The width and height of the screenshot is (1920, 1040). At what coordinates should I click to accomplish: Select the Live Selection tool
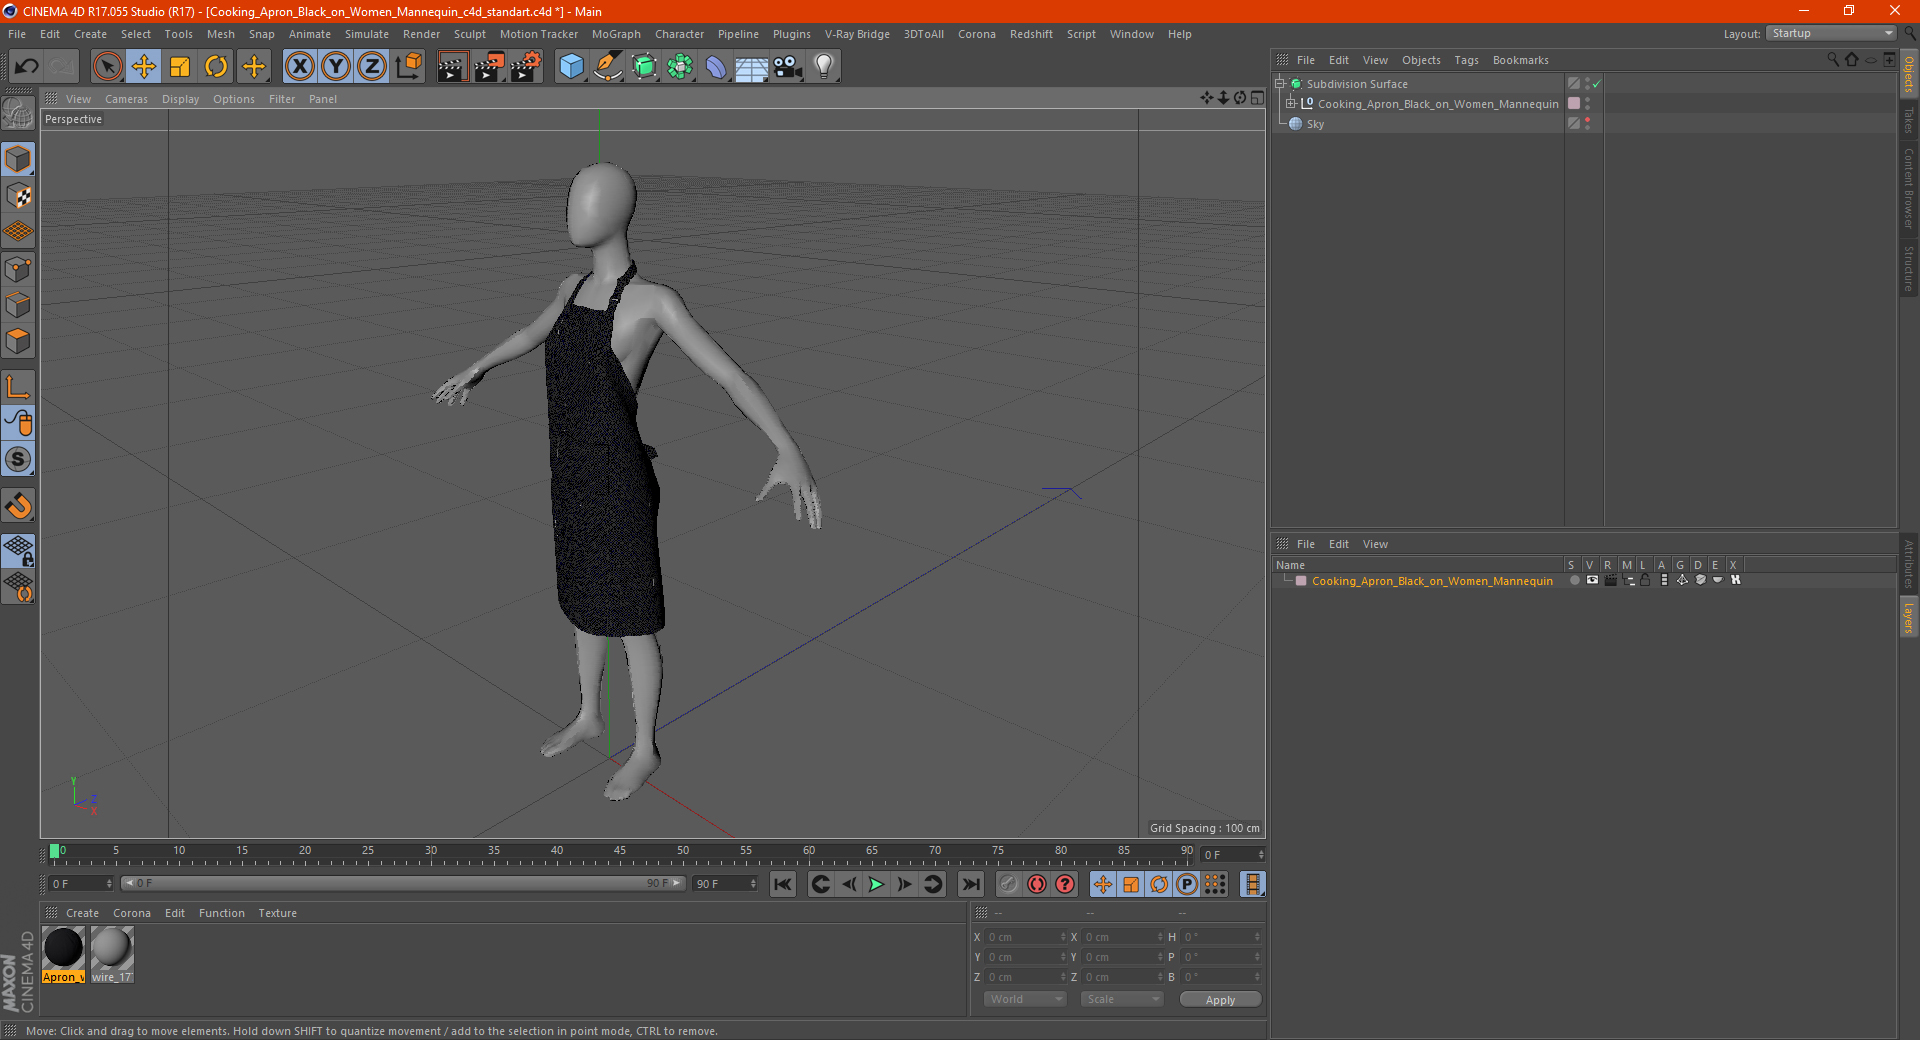point(107,67)
